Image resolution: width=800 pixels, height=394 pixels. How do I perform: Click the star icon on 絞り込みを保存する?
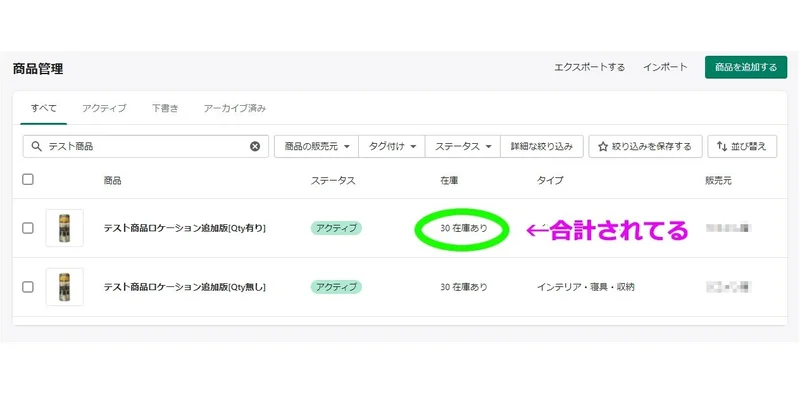603,146
